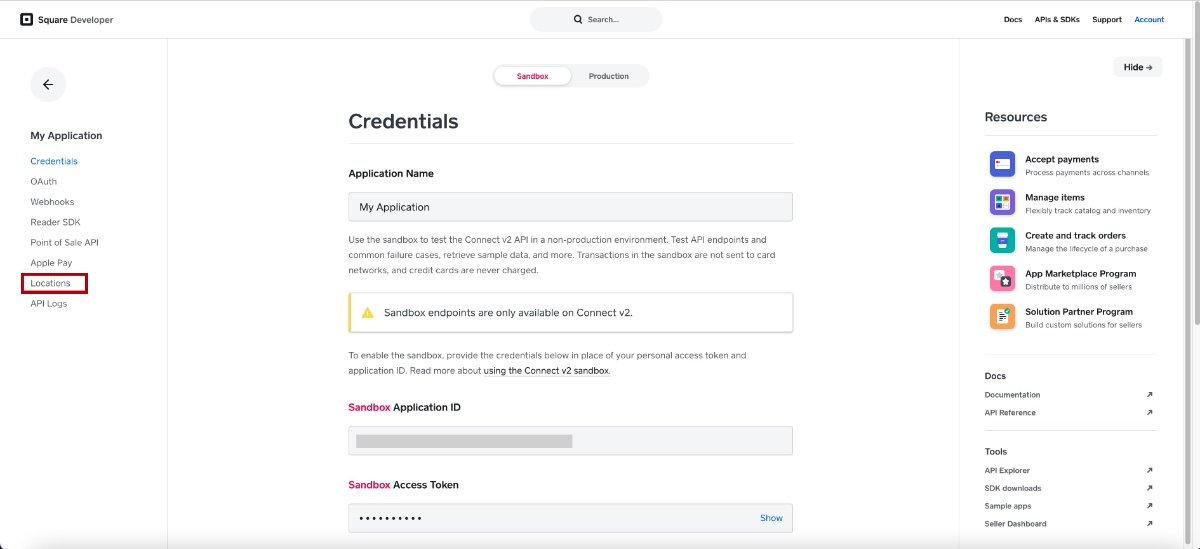Open Locations in the sidebar
This screenshot has width=1200, height=549.
pos(50,283)
